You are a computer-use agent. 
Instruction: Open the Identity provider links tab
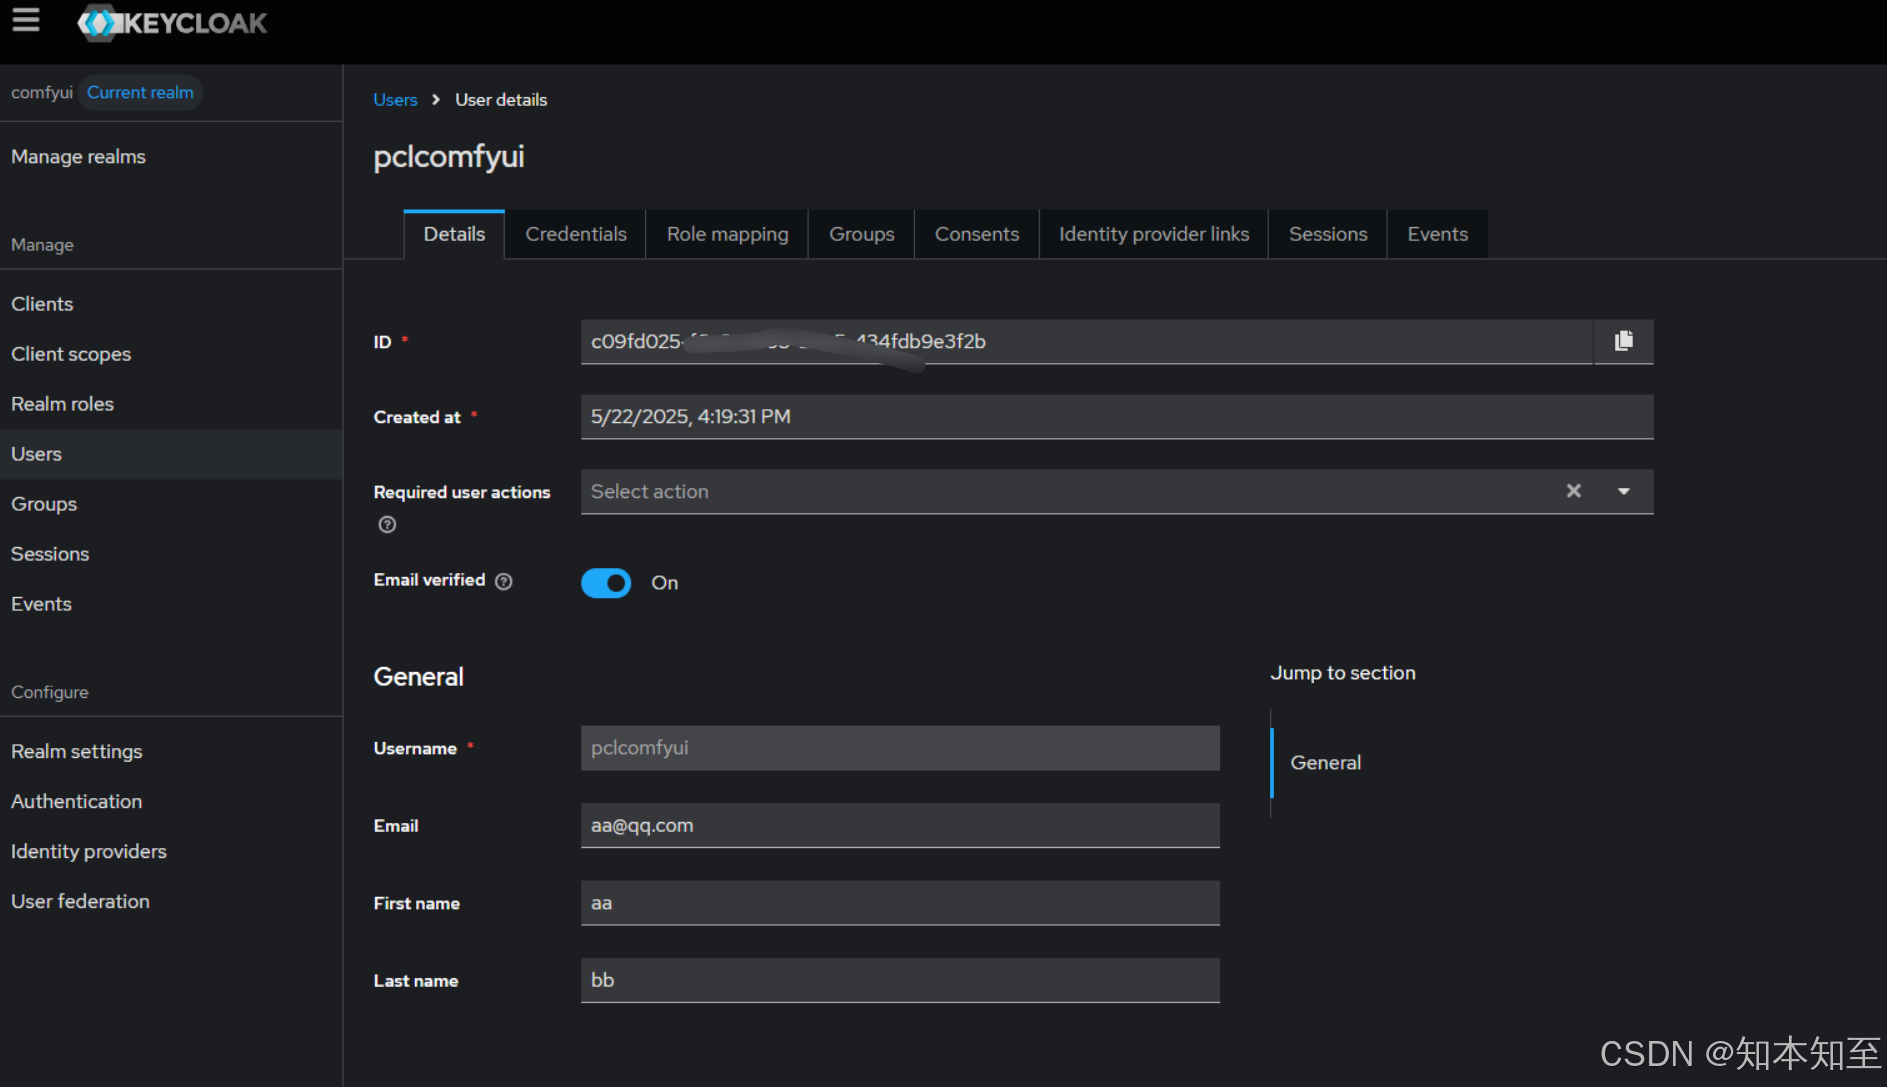tap(1154, 234)
